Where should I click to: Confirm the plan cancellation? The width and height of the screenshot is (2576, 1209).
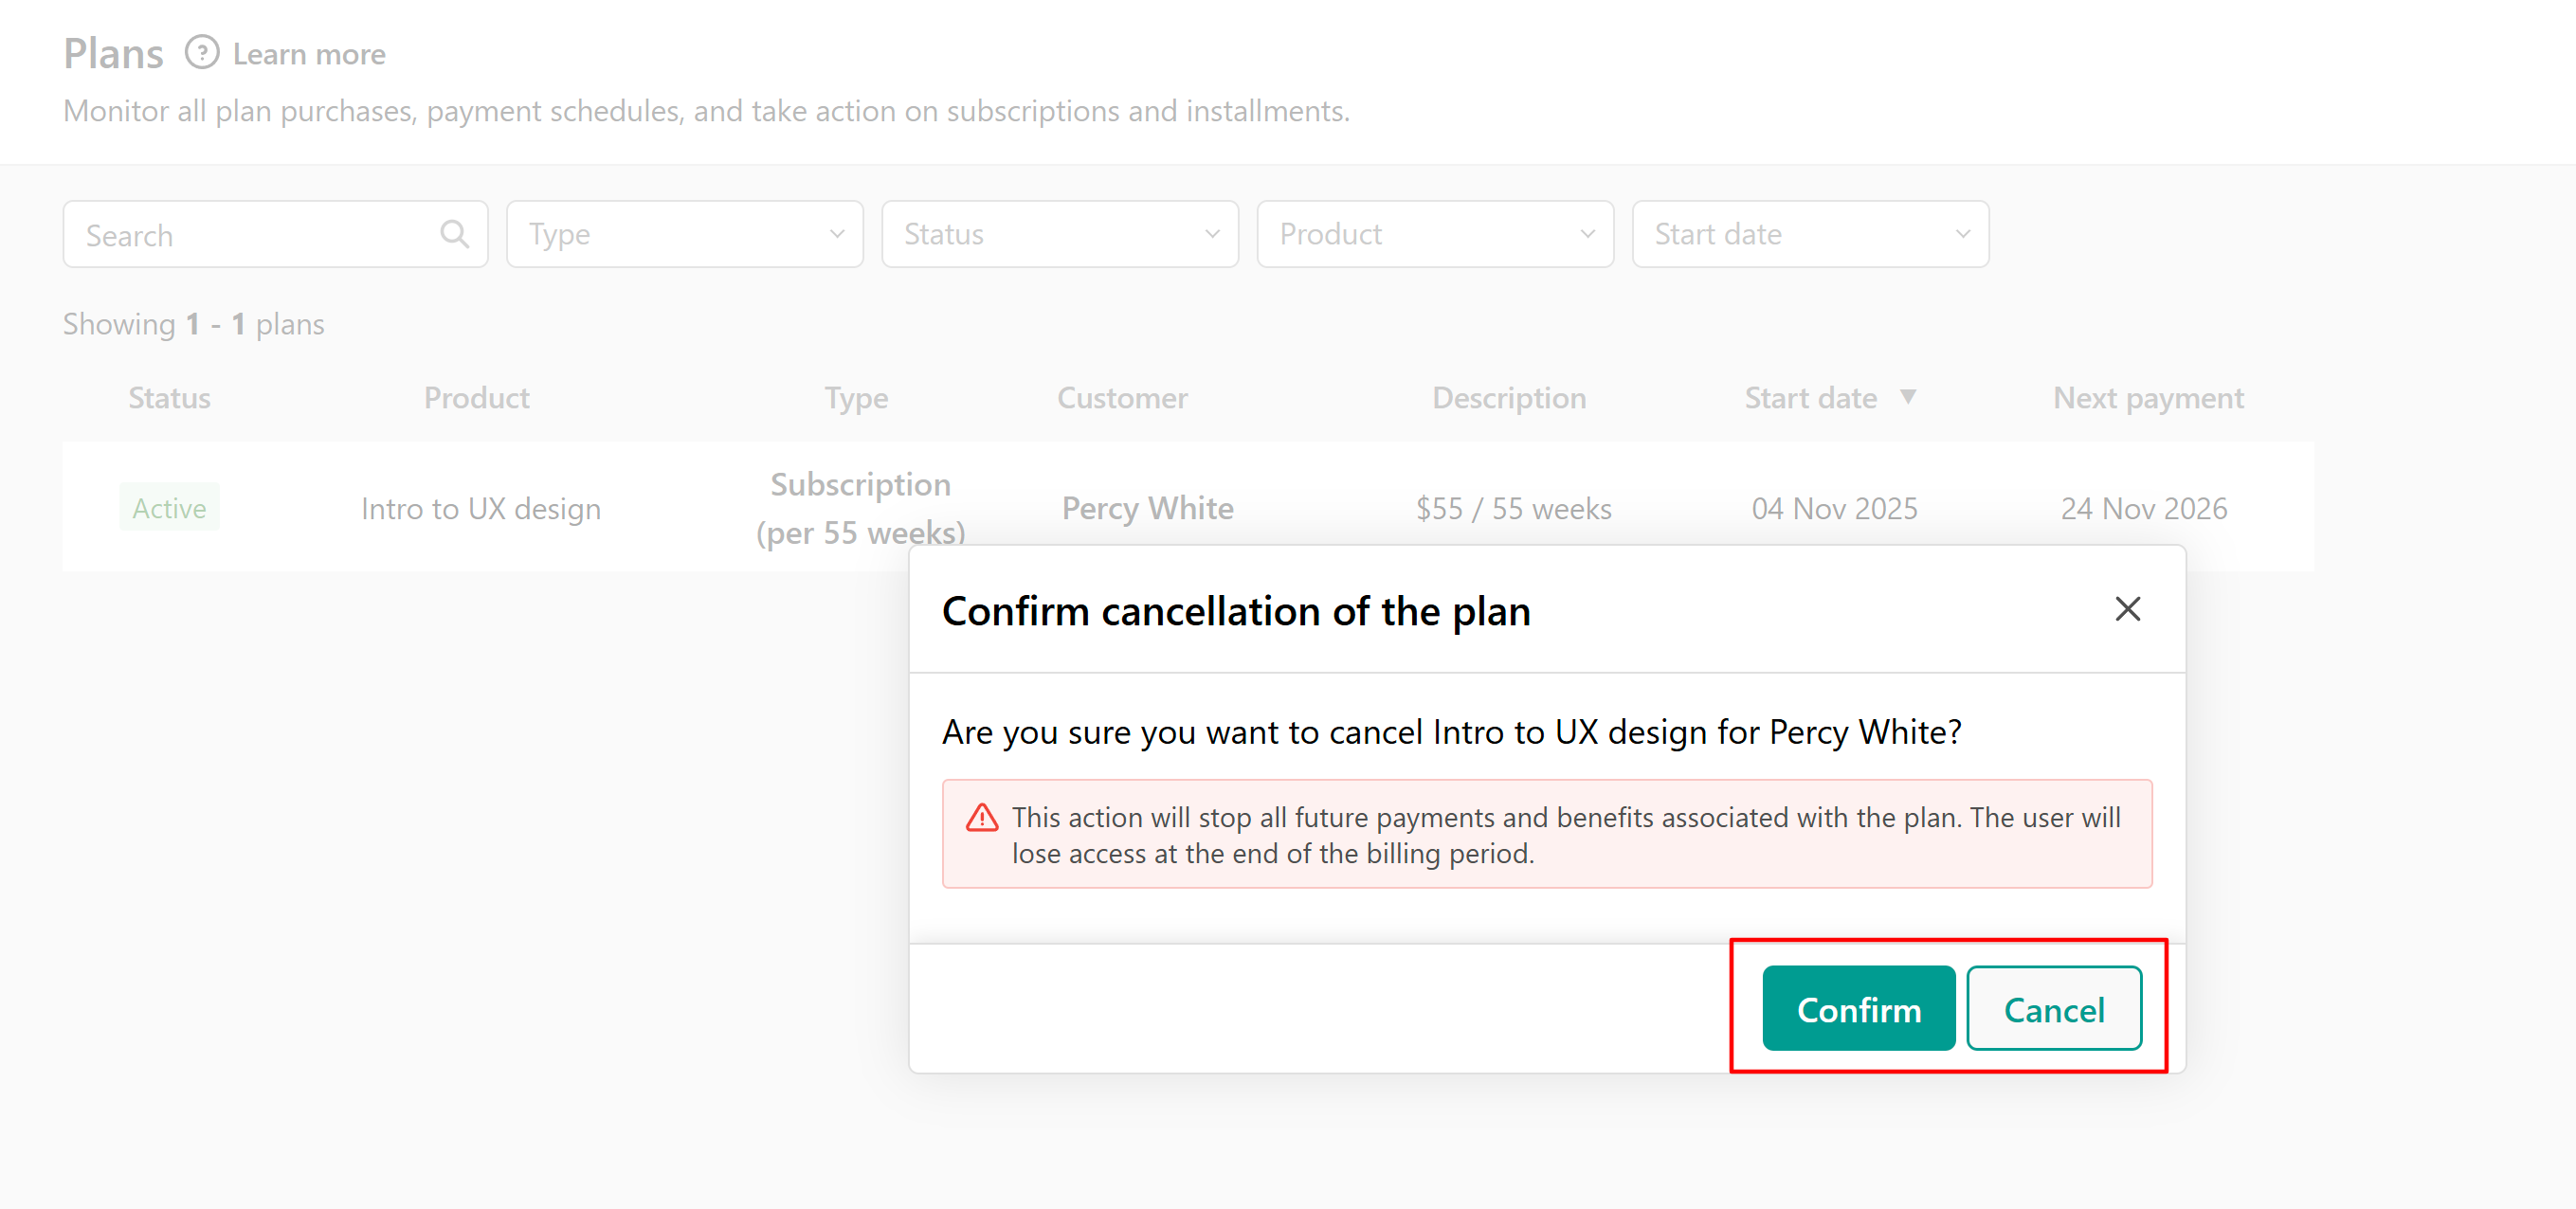(1858, 1009)
